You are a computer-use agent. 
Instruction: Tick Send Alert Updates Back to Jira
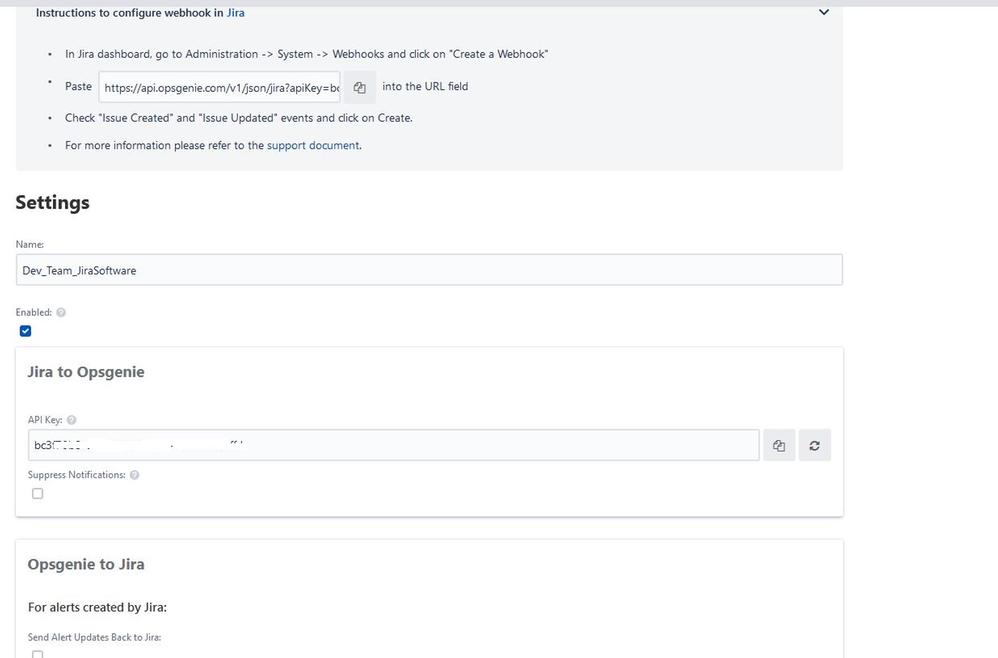tap(38, 654)
